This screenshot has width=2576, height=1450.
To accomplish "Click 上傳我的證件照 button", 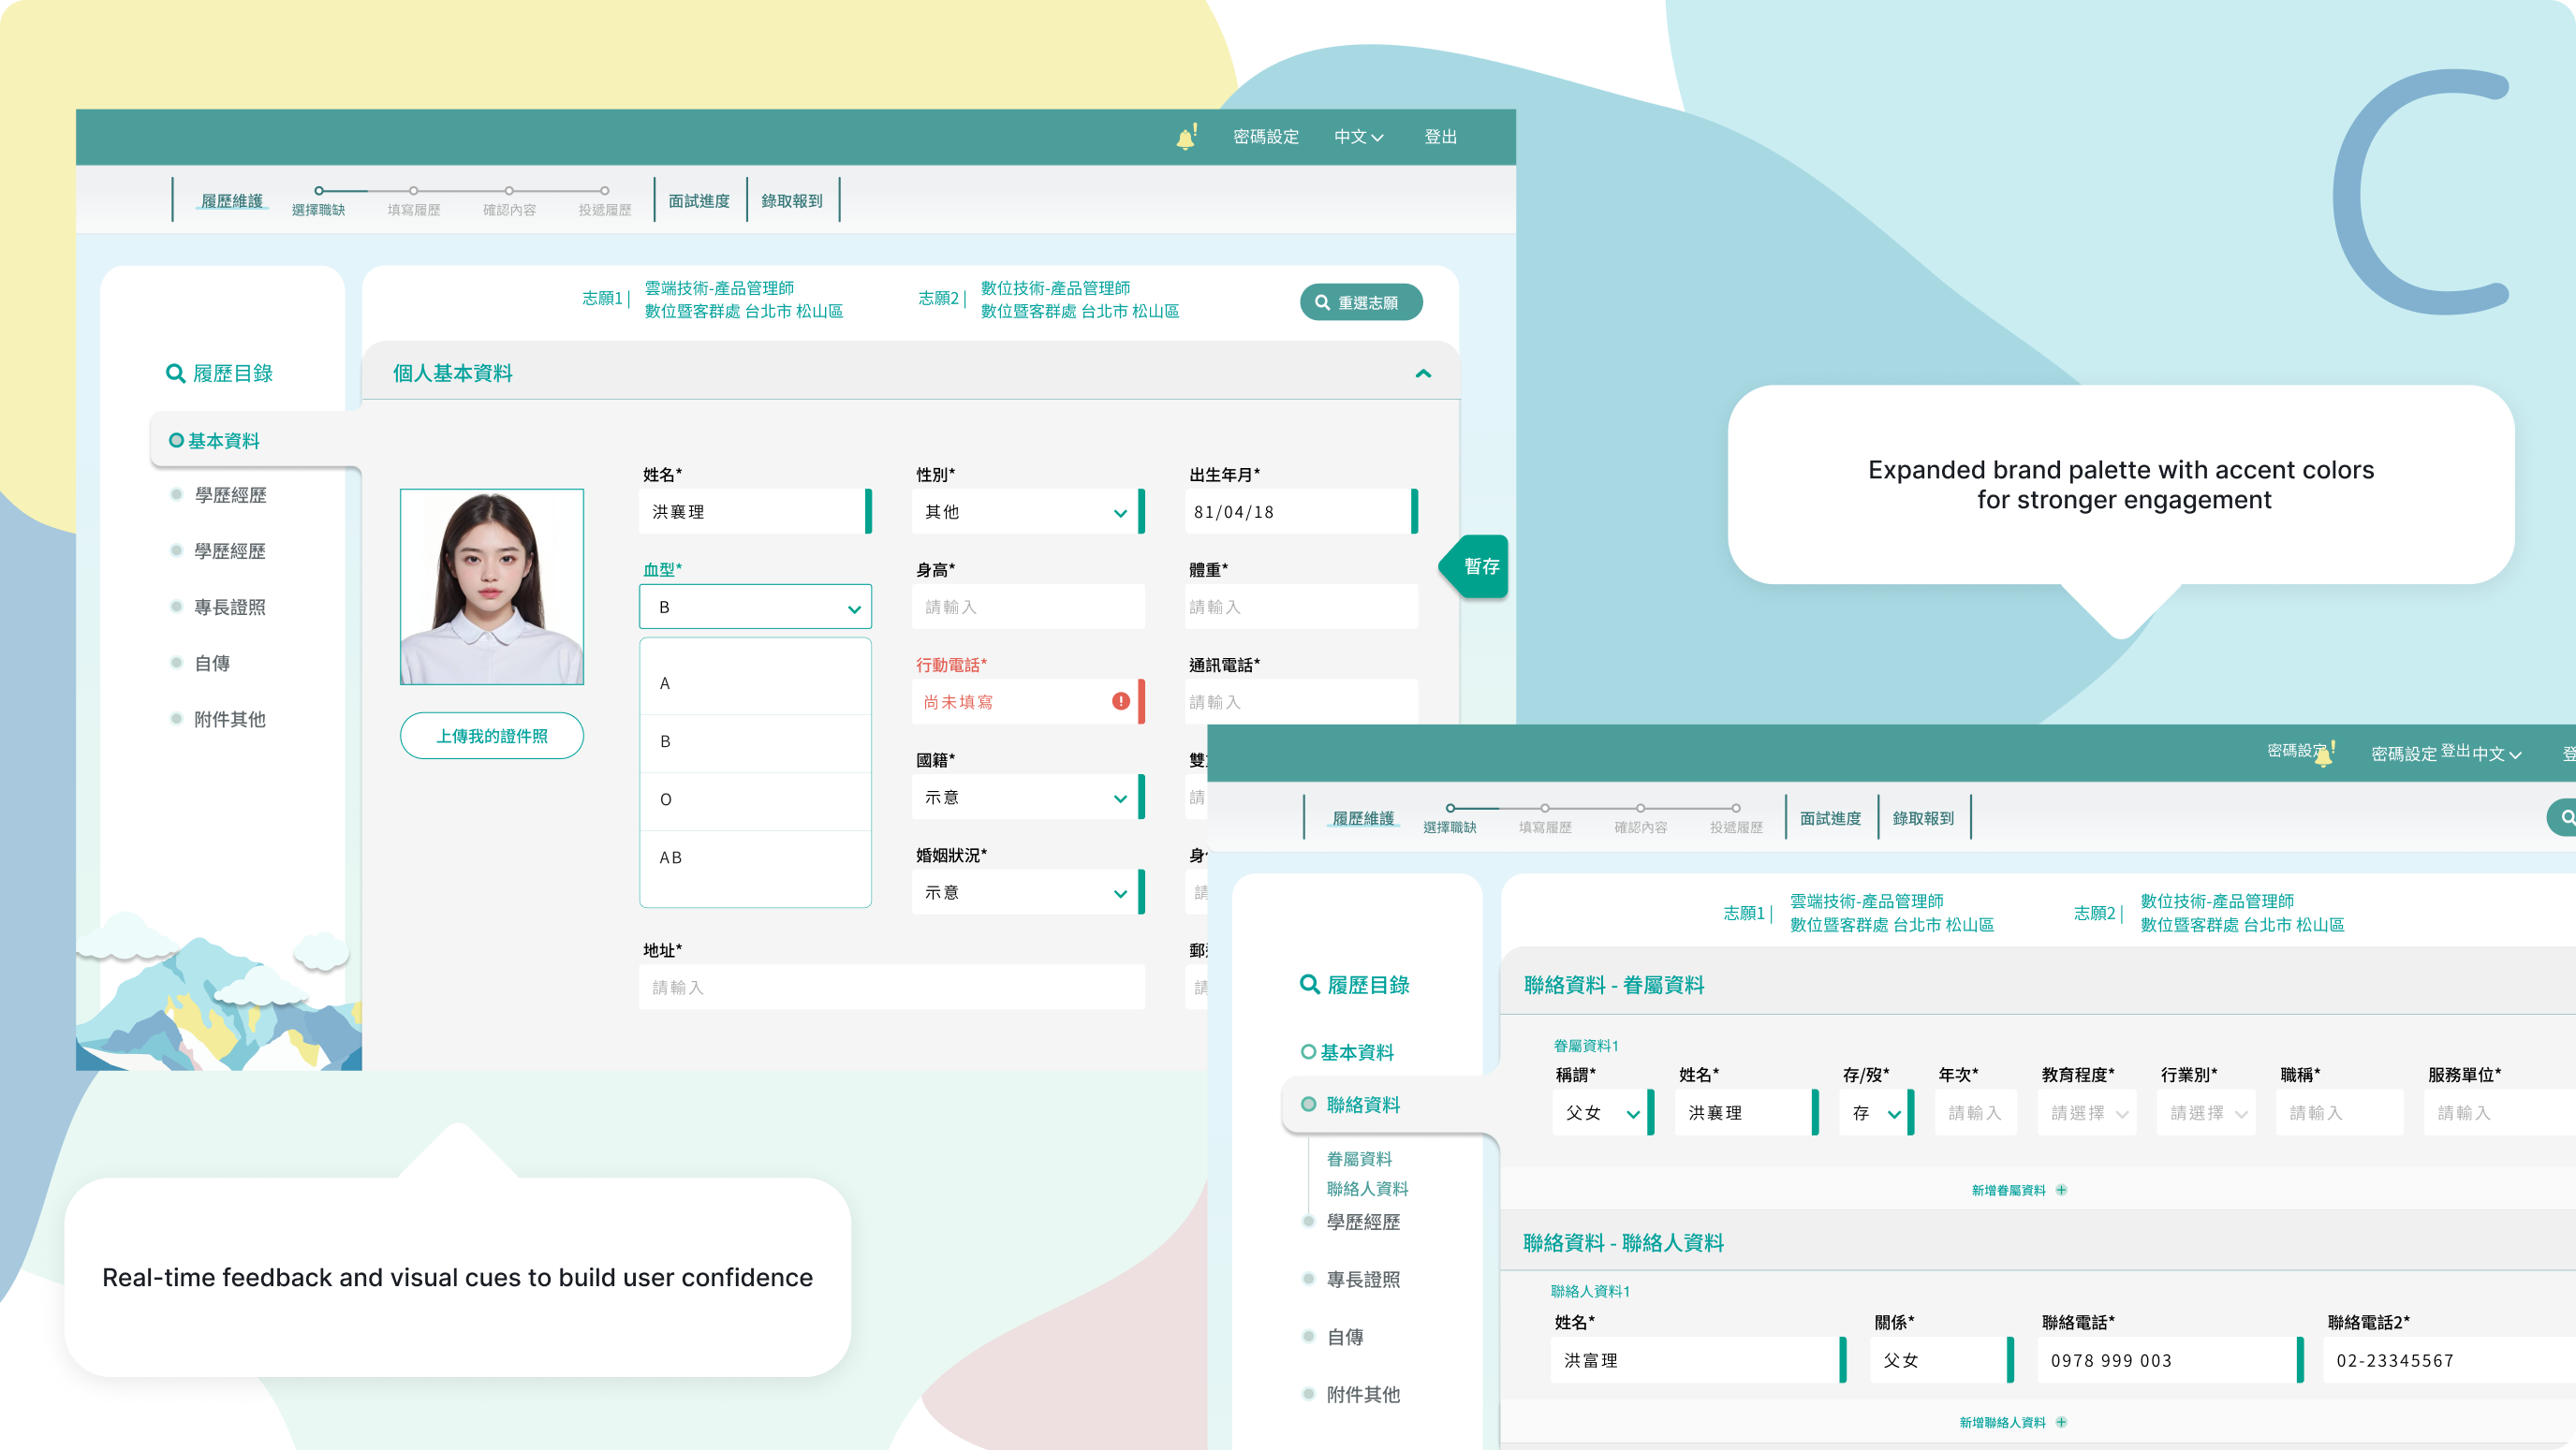I will (491, 736).
